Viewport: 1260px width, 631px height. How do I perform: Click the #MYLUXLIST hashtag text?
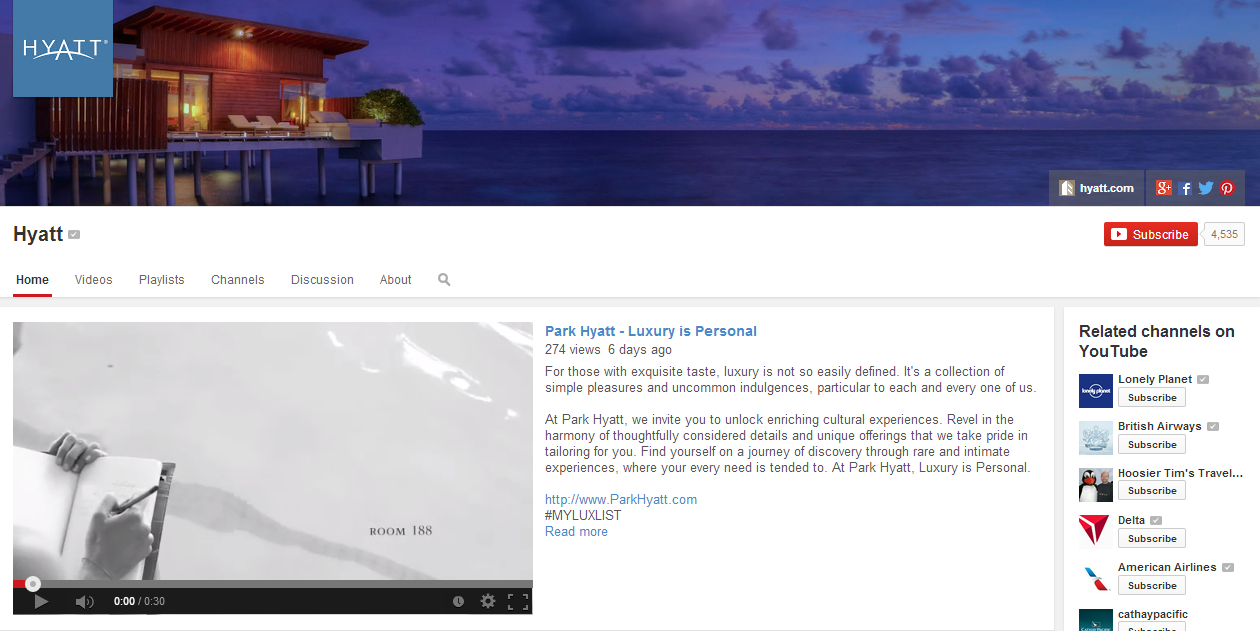(x=583, y=515)
